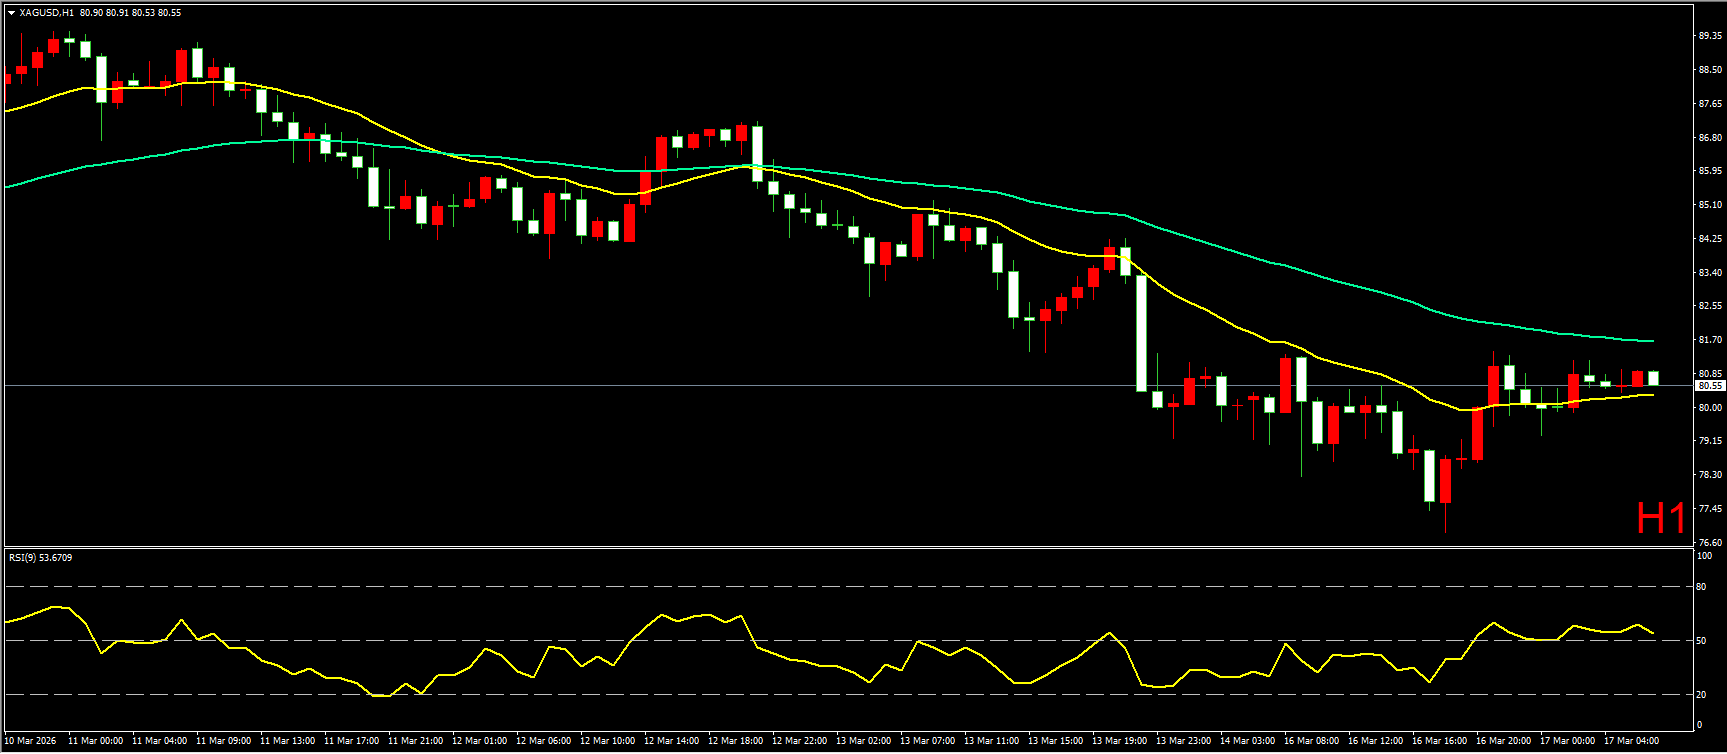Click the 12 Mar 18:00 time axis label

[x=737, y=741]
